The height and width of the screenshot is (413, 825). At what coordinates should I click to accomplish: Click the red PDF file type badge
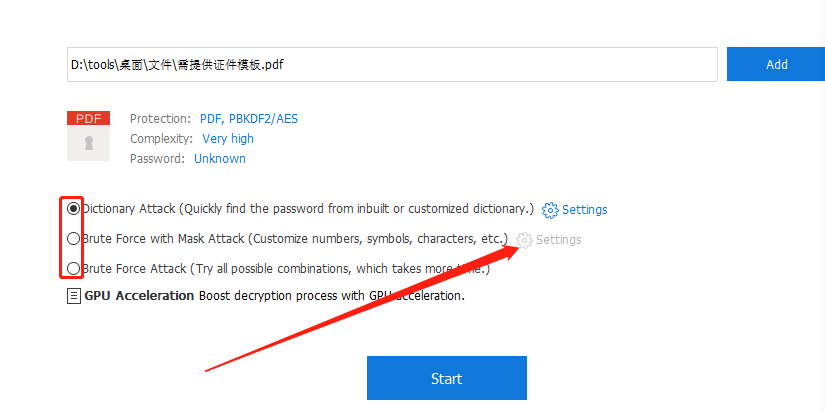pyautogui.click(x=88, y=118)
